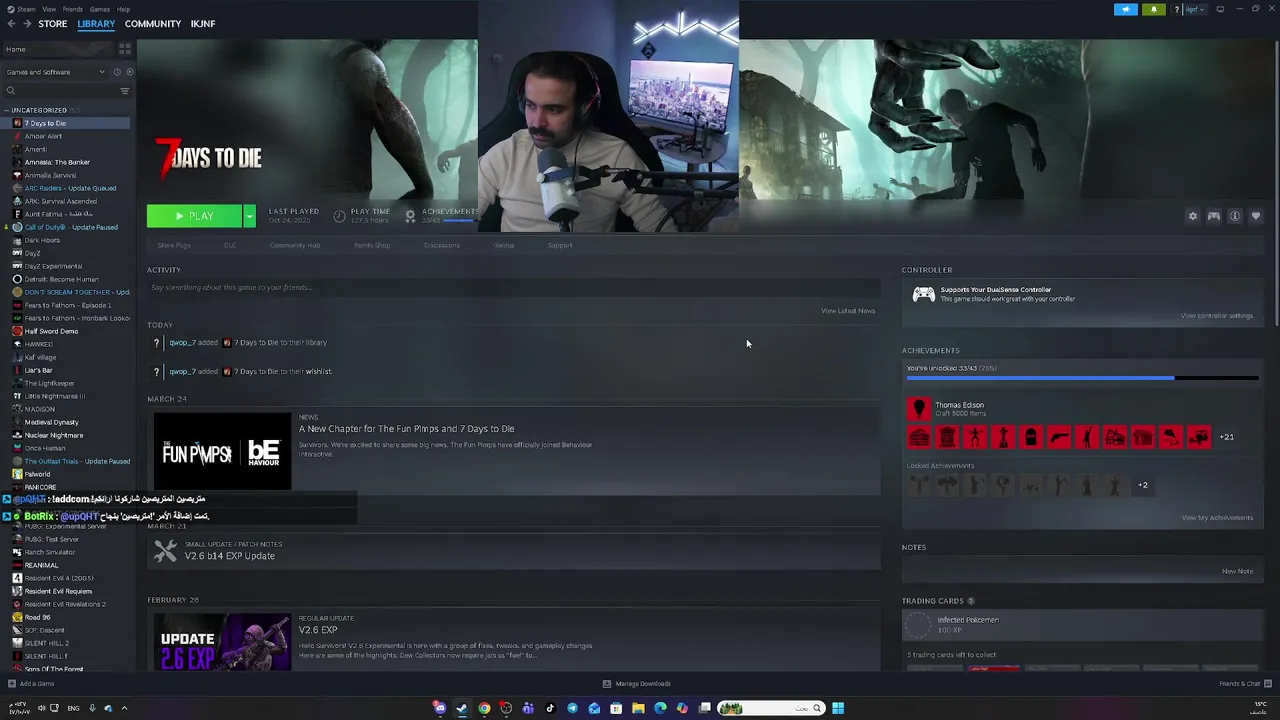
Task: Open the COMMUNITY tab
Action: [153, 24]
